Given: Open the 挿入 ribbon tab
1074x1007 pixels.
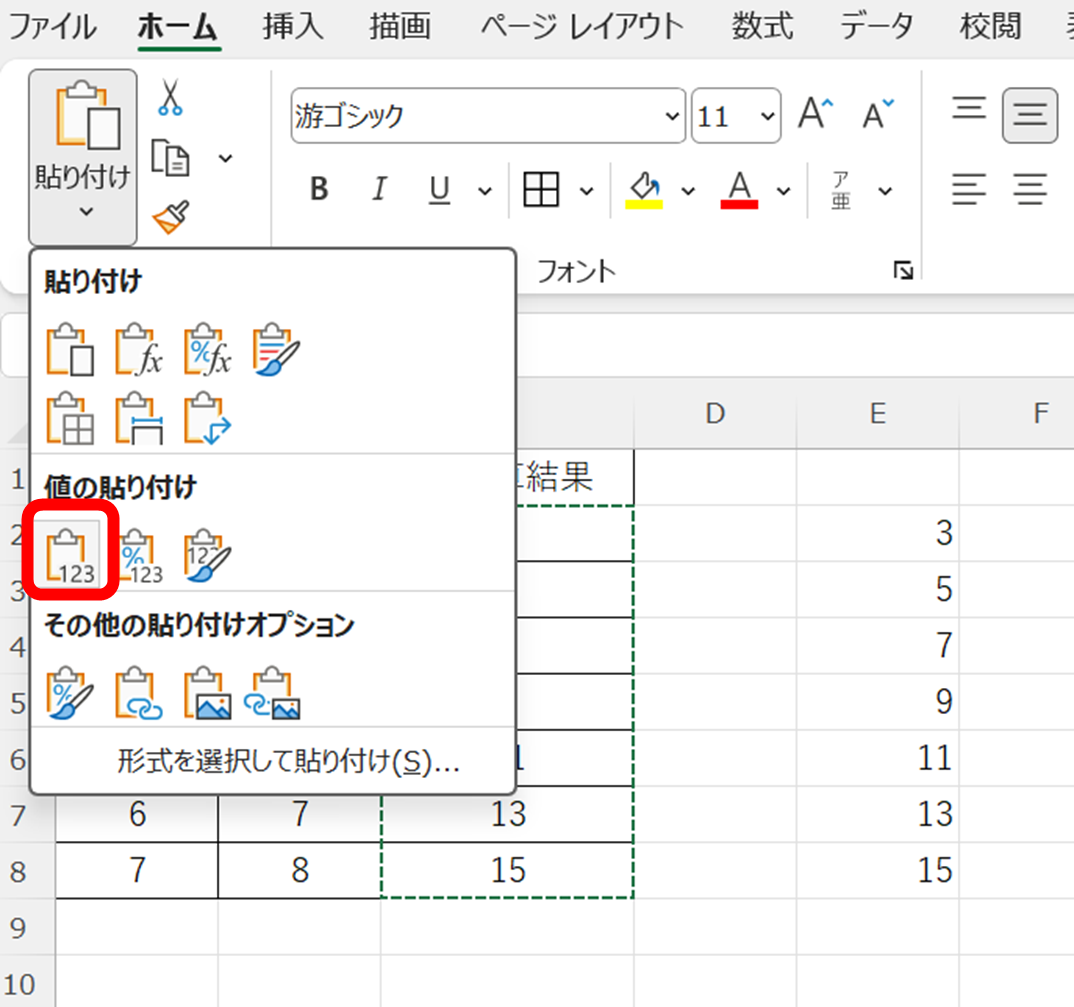Looking at the screenshot, I should coord(293,26).
